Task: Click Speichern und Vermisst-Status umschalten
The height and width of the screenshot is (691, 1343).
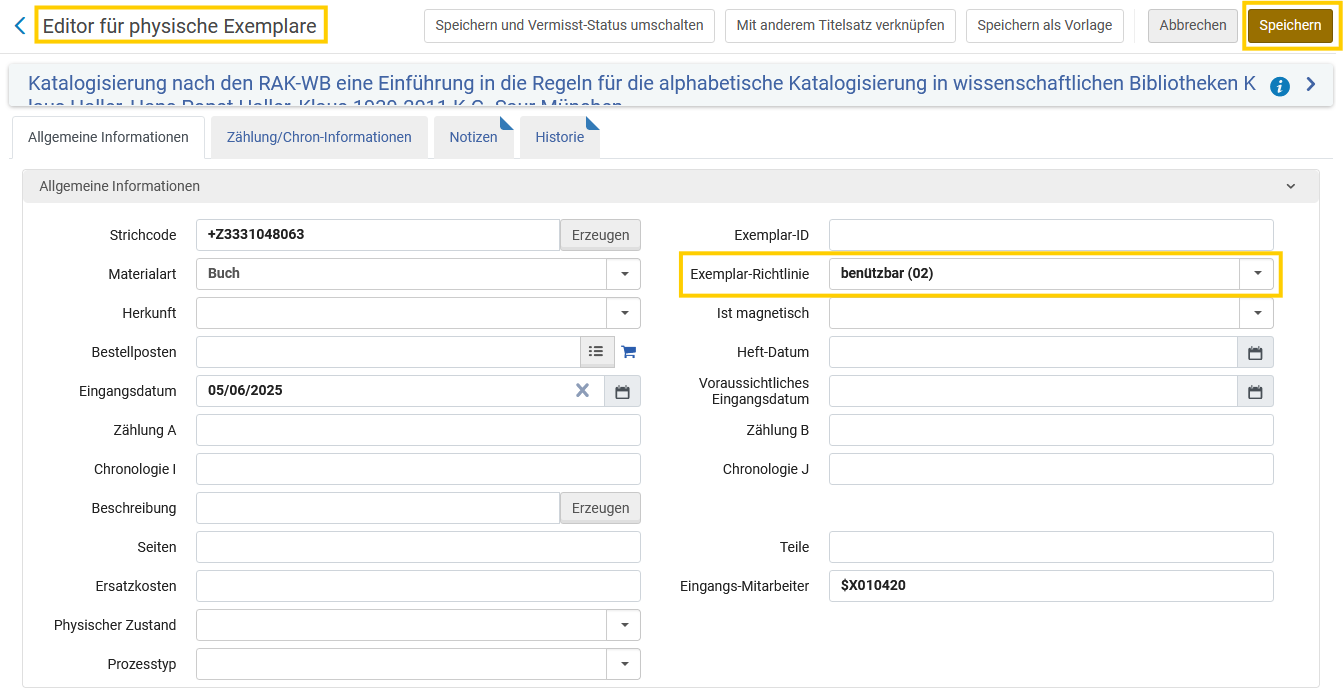Action: pos(569,25)
